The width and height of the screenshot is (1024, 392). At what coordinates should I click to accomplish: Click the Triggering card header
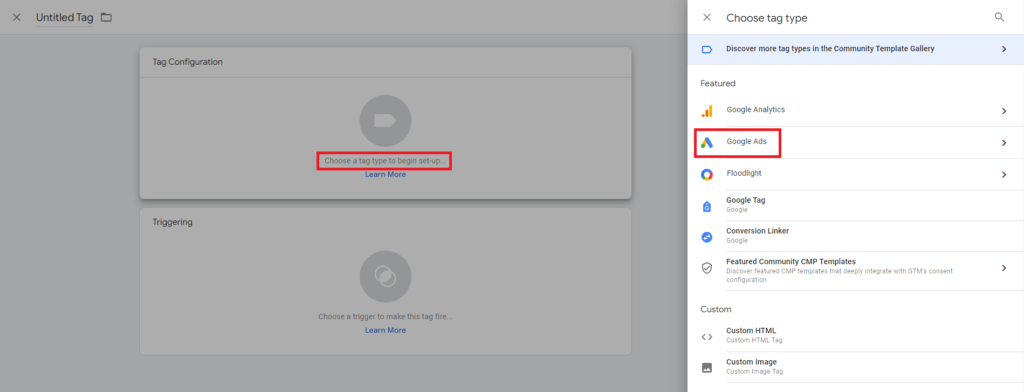click(385, 222)
